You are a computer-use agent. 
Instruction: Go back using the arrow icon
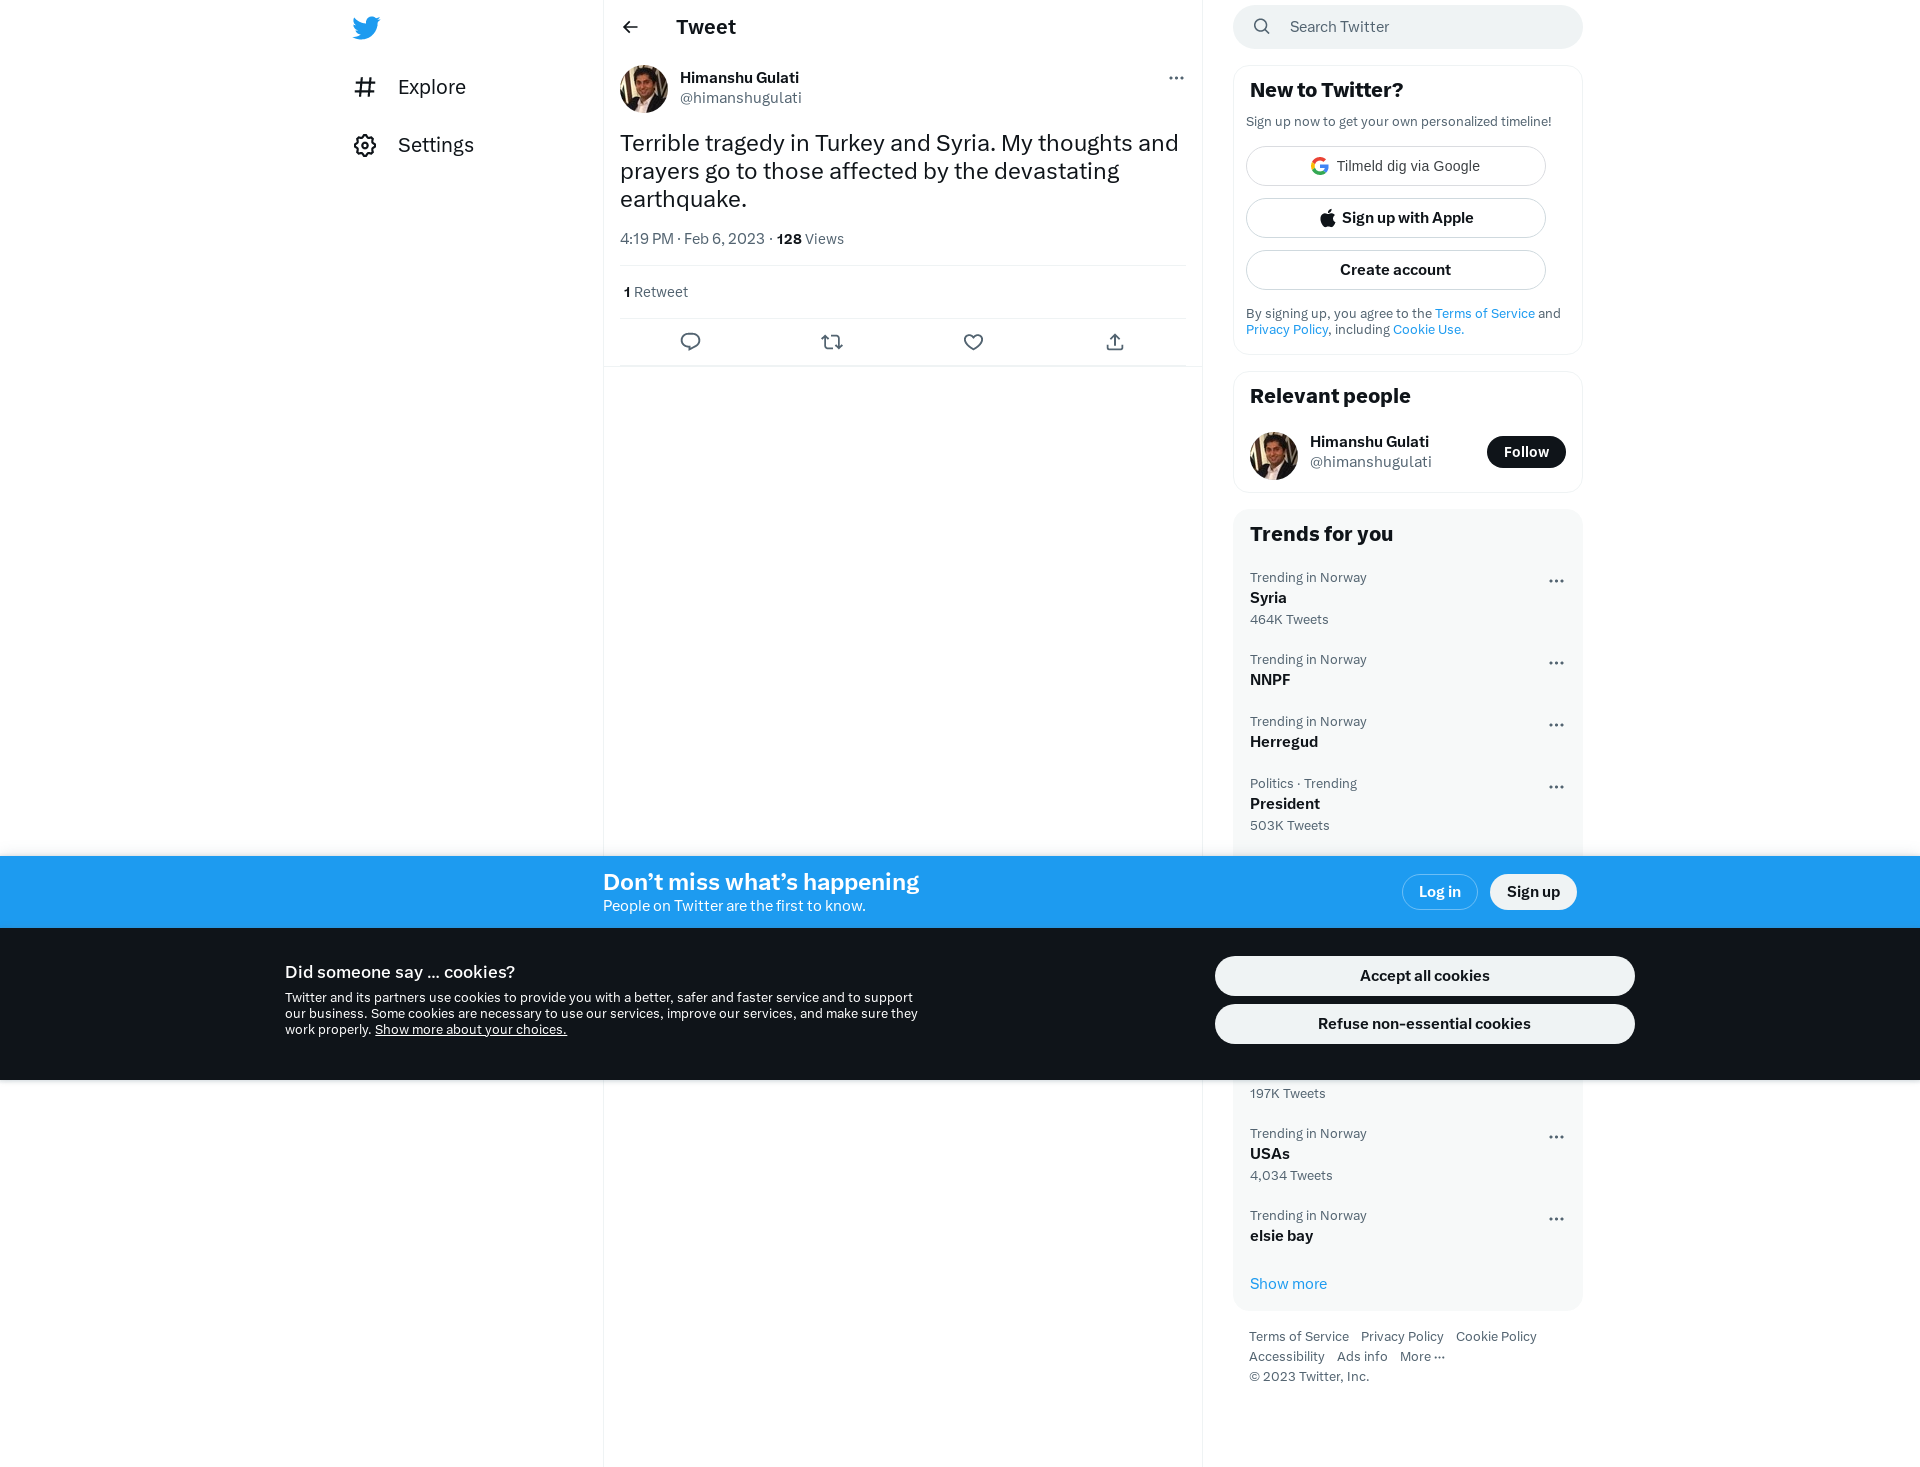coord(630,27)
